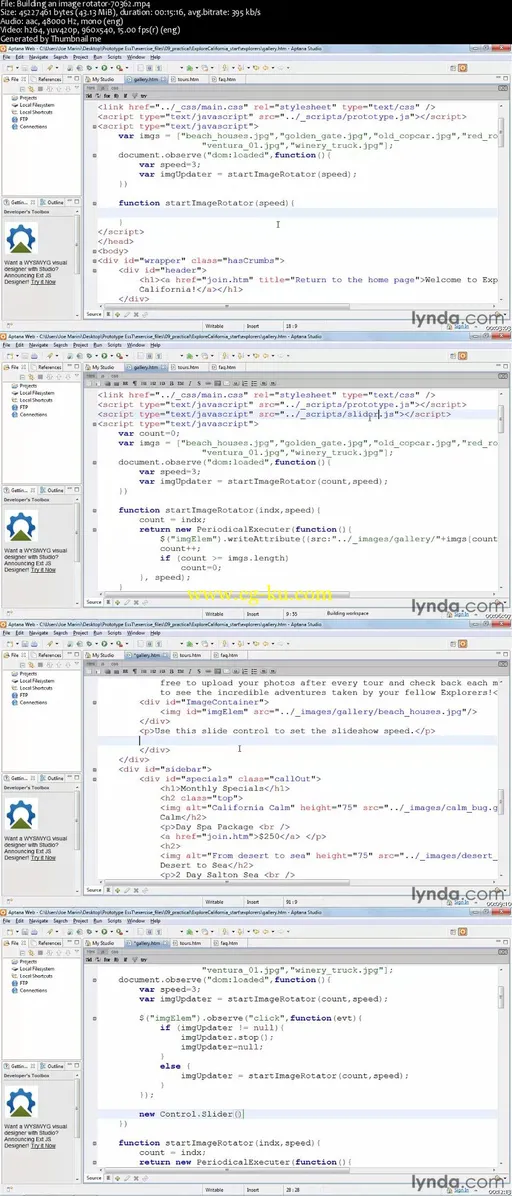
Task: Select Projects in the third frame file tree
Action: coord(28,674)
